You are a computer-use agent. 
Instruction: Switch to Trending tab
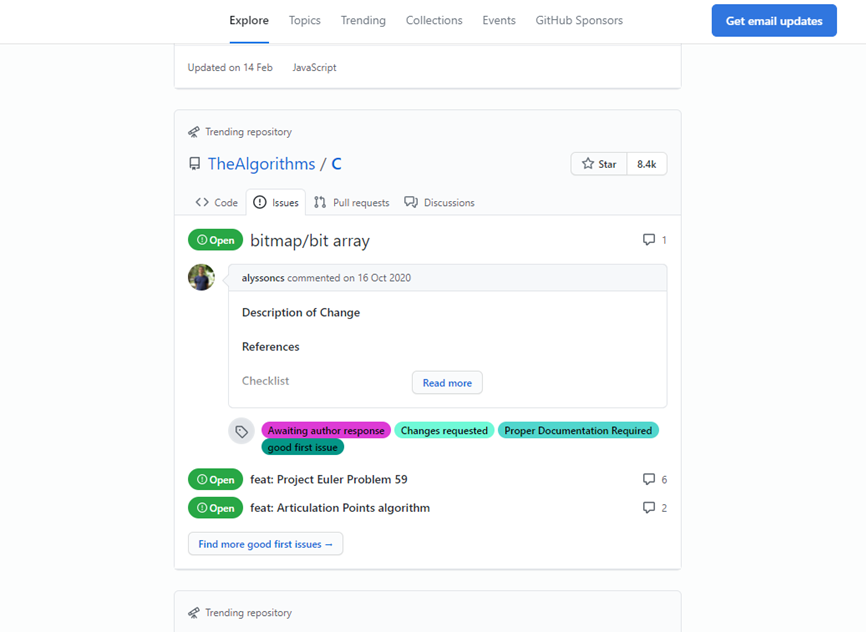[363, 20]
